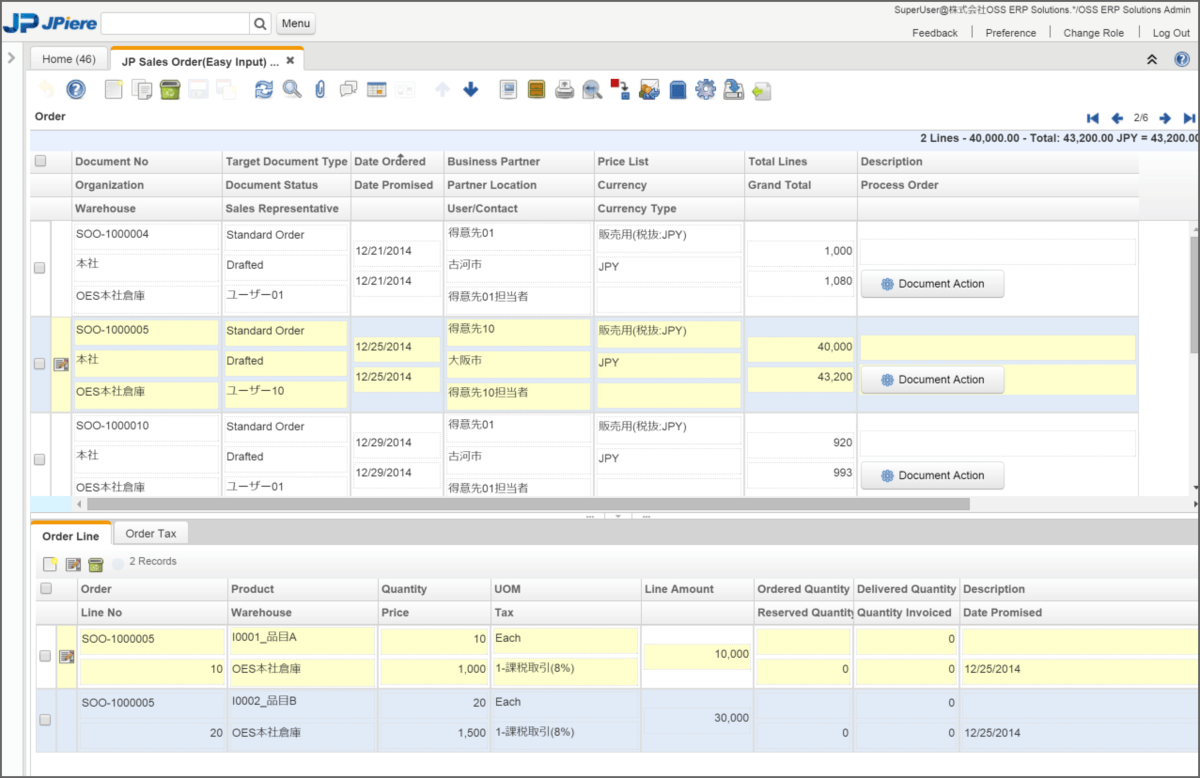This screenshot has height=778, width=1200.
Task: Switch to the Home (46) tab
Action: click(69, 59)
